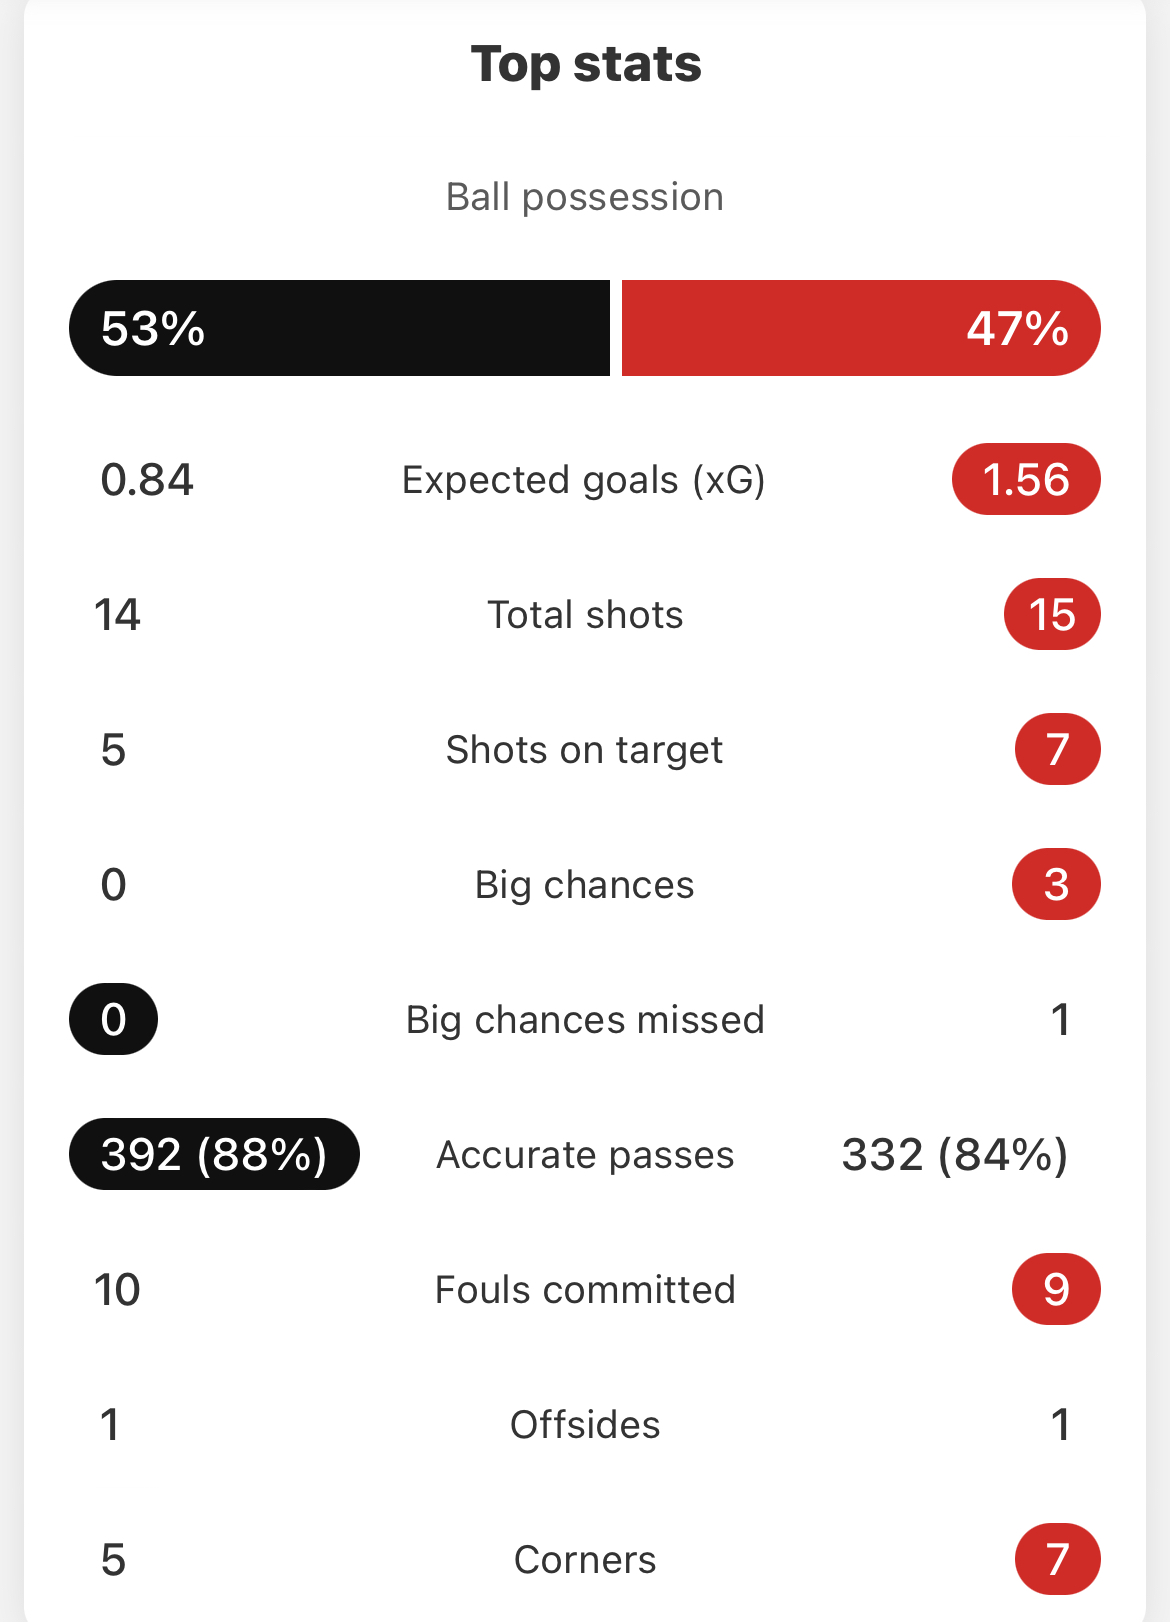Open the Shots on target stat
The height and width of the screenshot is (1622, 1170).
pyautogui.click(x=584, y=750)
